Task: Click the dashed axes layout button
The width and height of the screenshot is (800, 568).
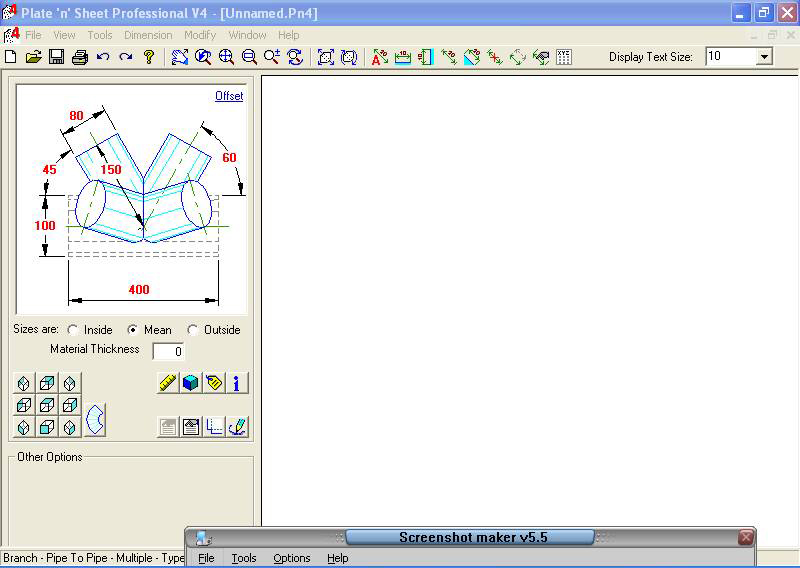Action: [214, 427]
